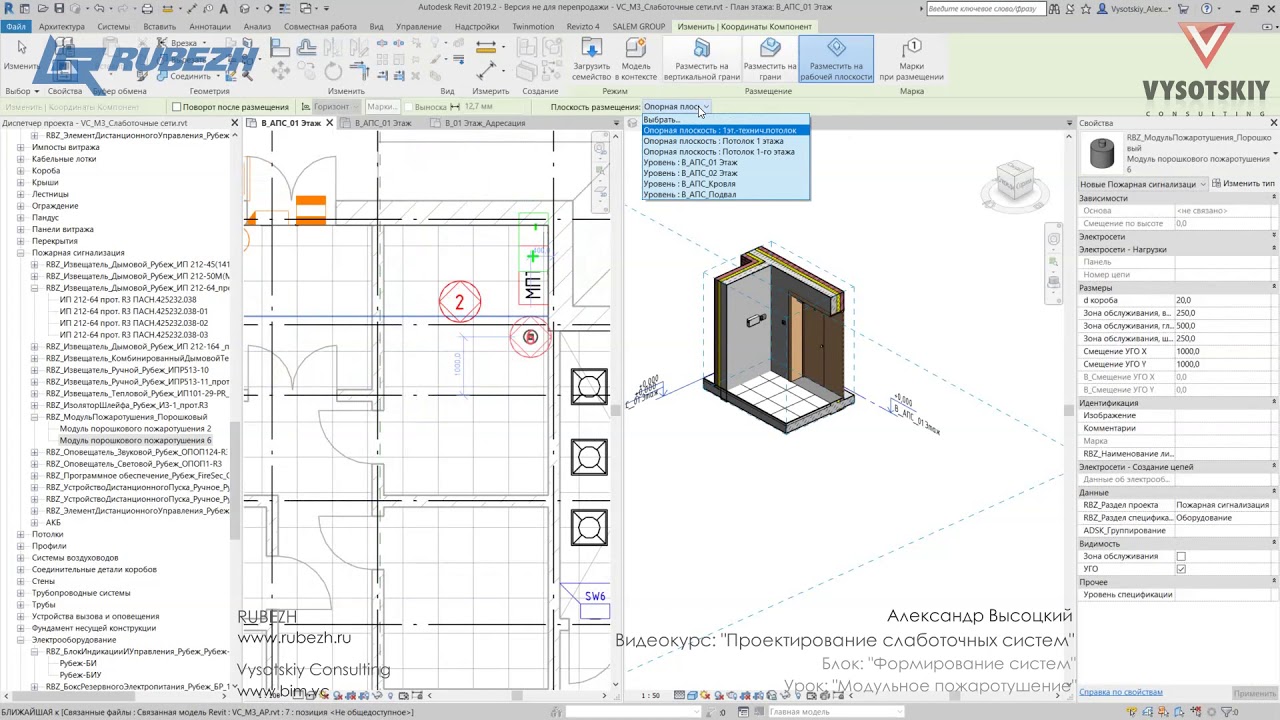The image size is (1280, 720).
Task: Switch to the Twinmotion ribbon tab
Action: point(533,27)
